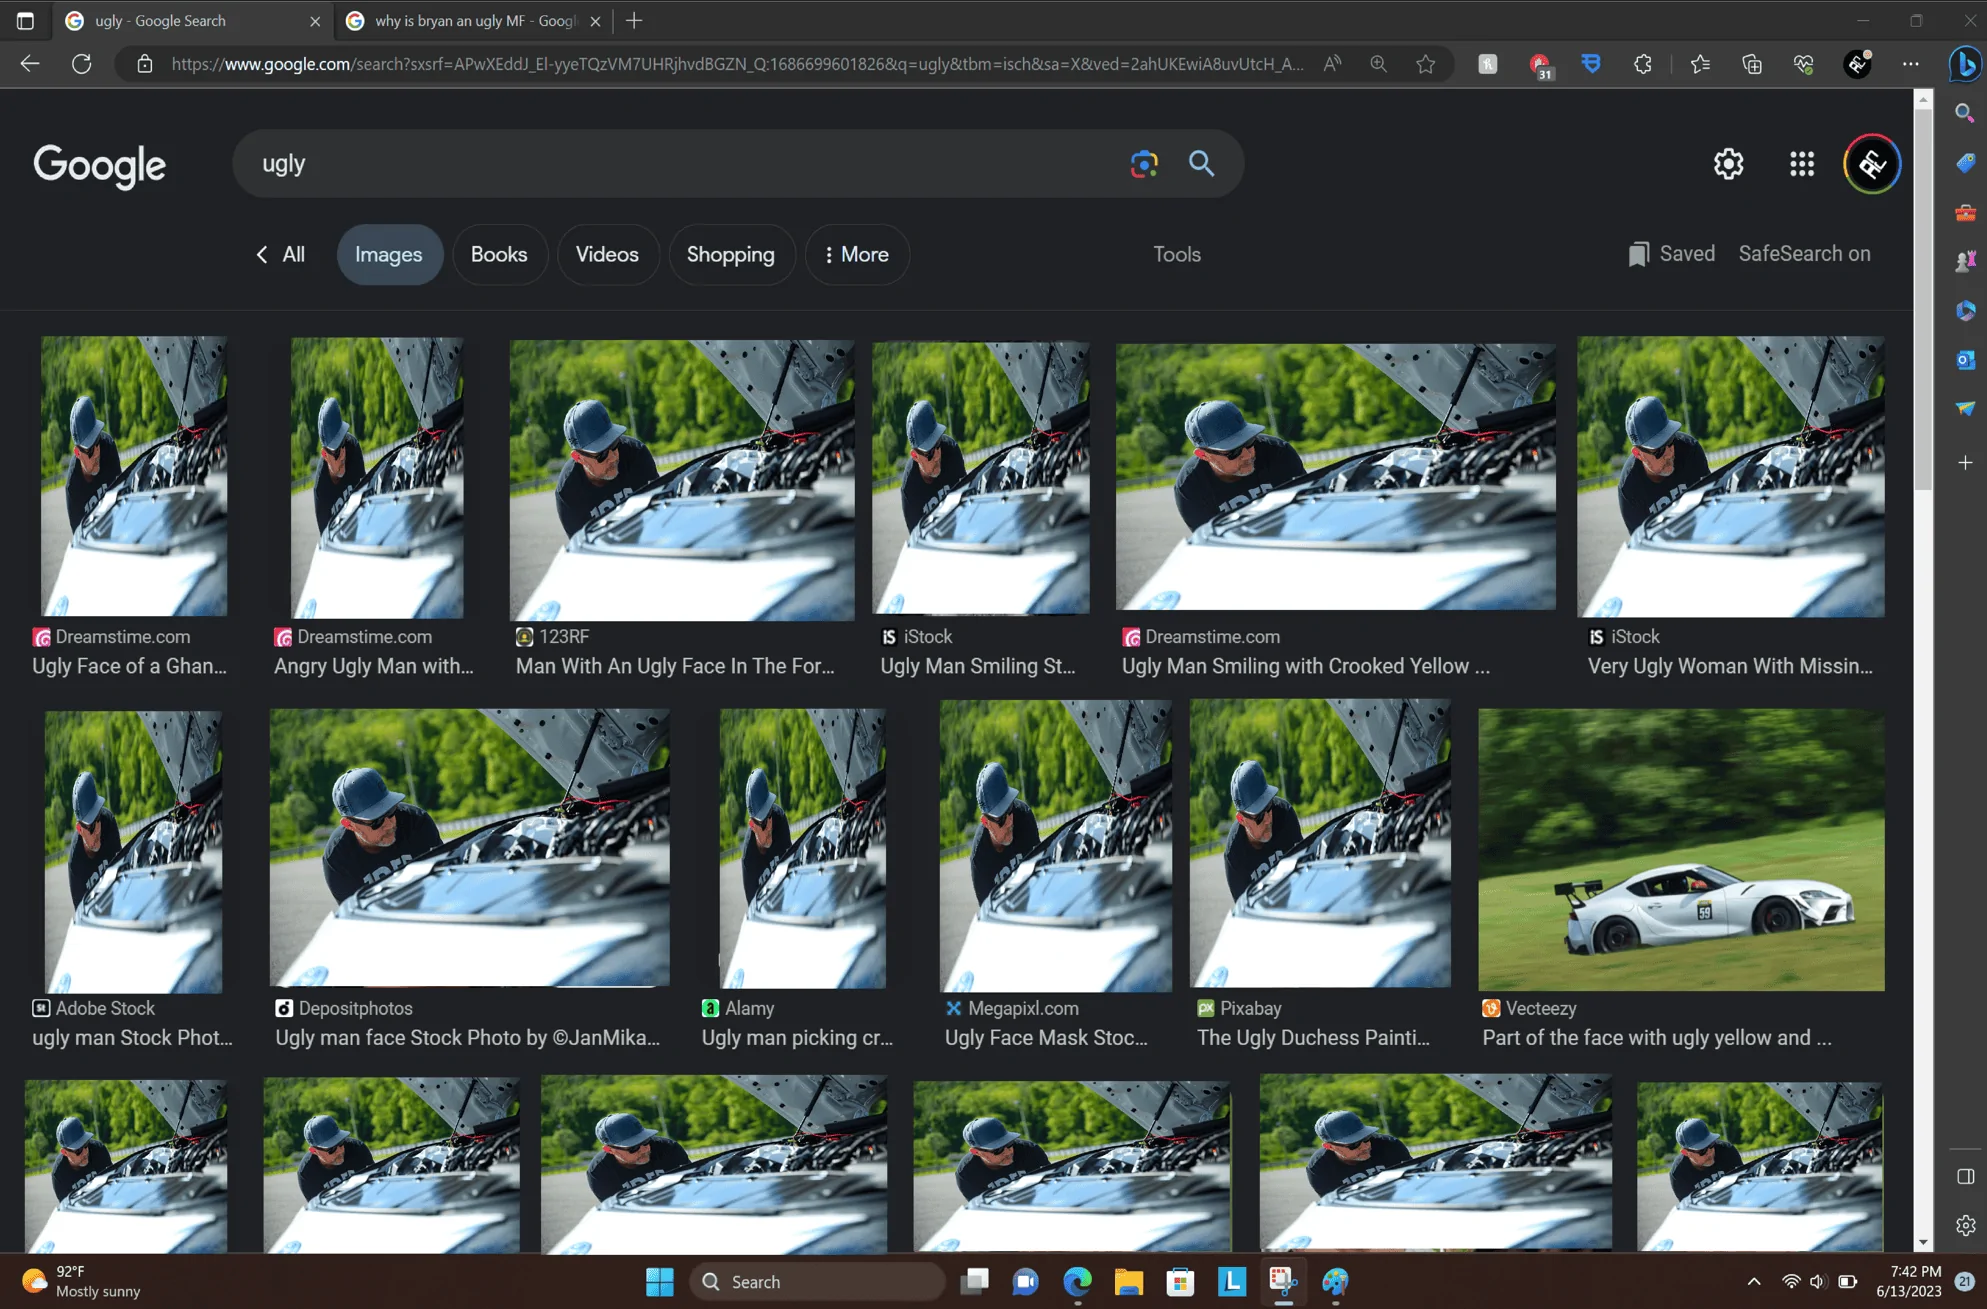Open Saved items link
1987x1309 pixels.
(1672, 254)
